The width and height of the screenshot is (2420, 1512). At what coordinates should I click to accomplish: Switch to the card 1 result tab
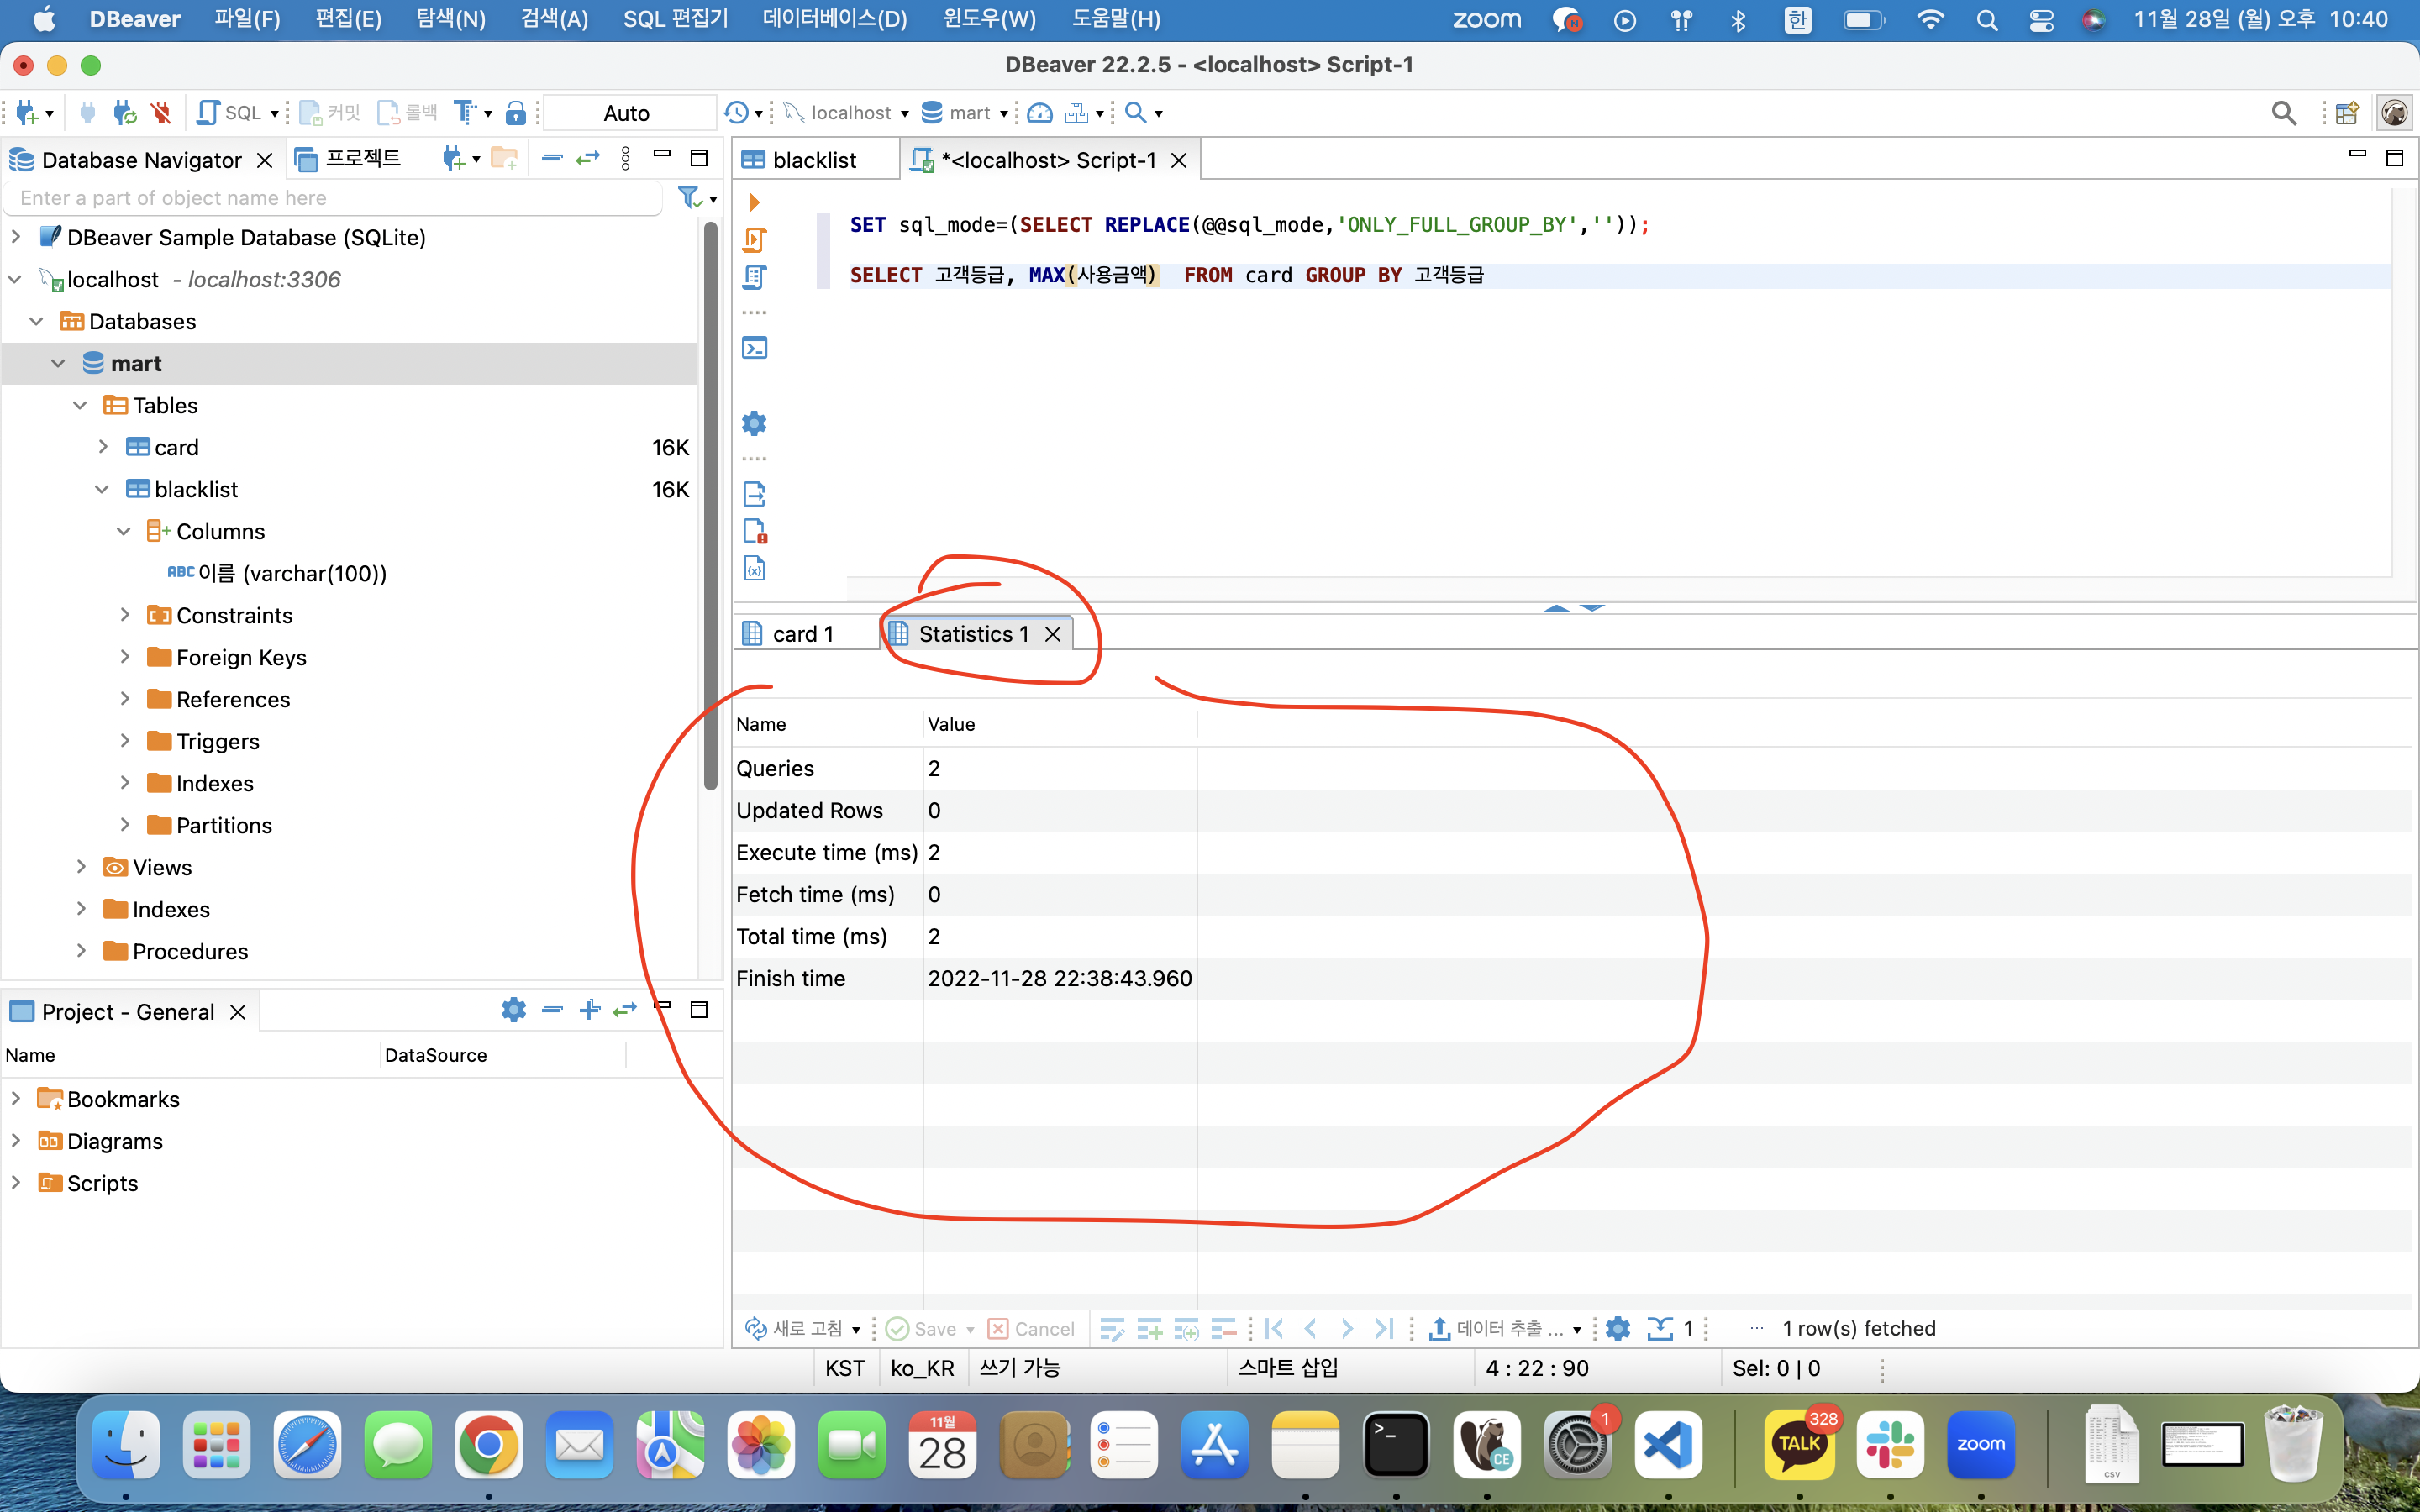pyautogui.click(x=803, y=634)
